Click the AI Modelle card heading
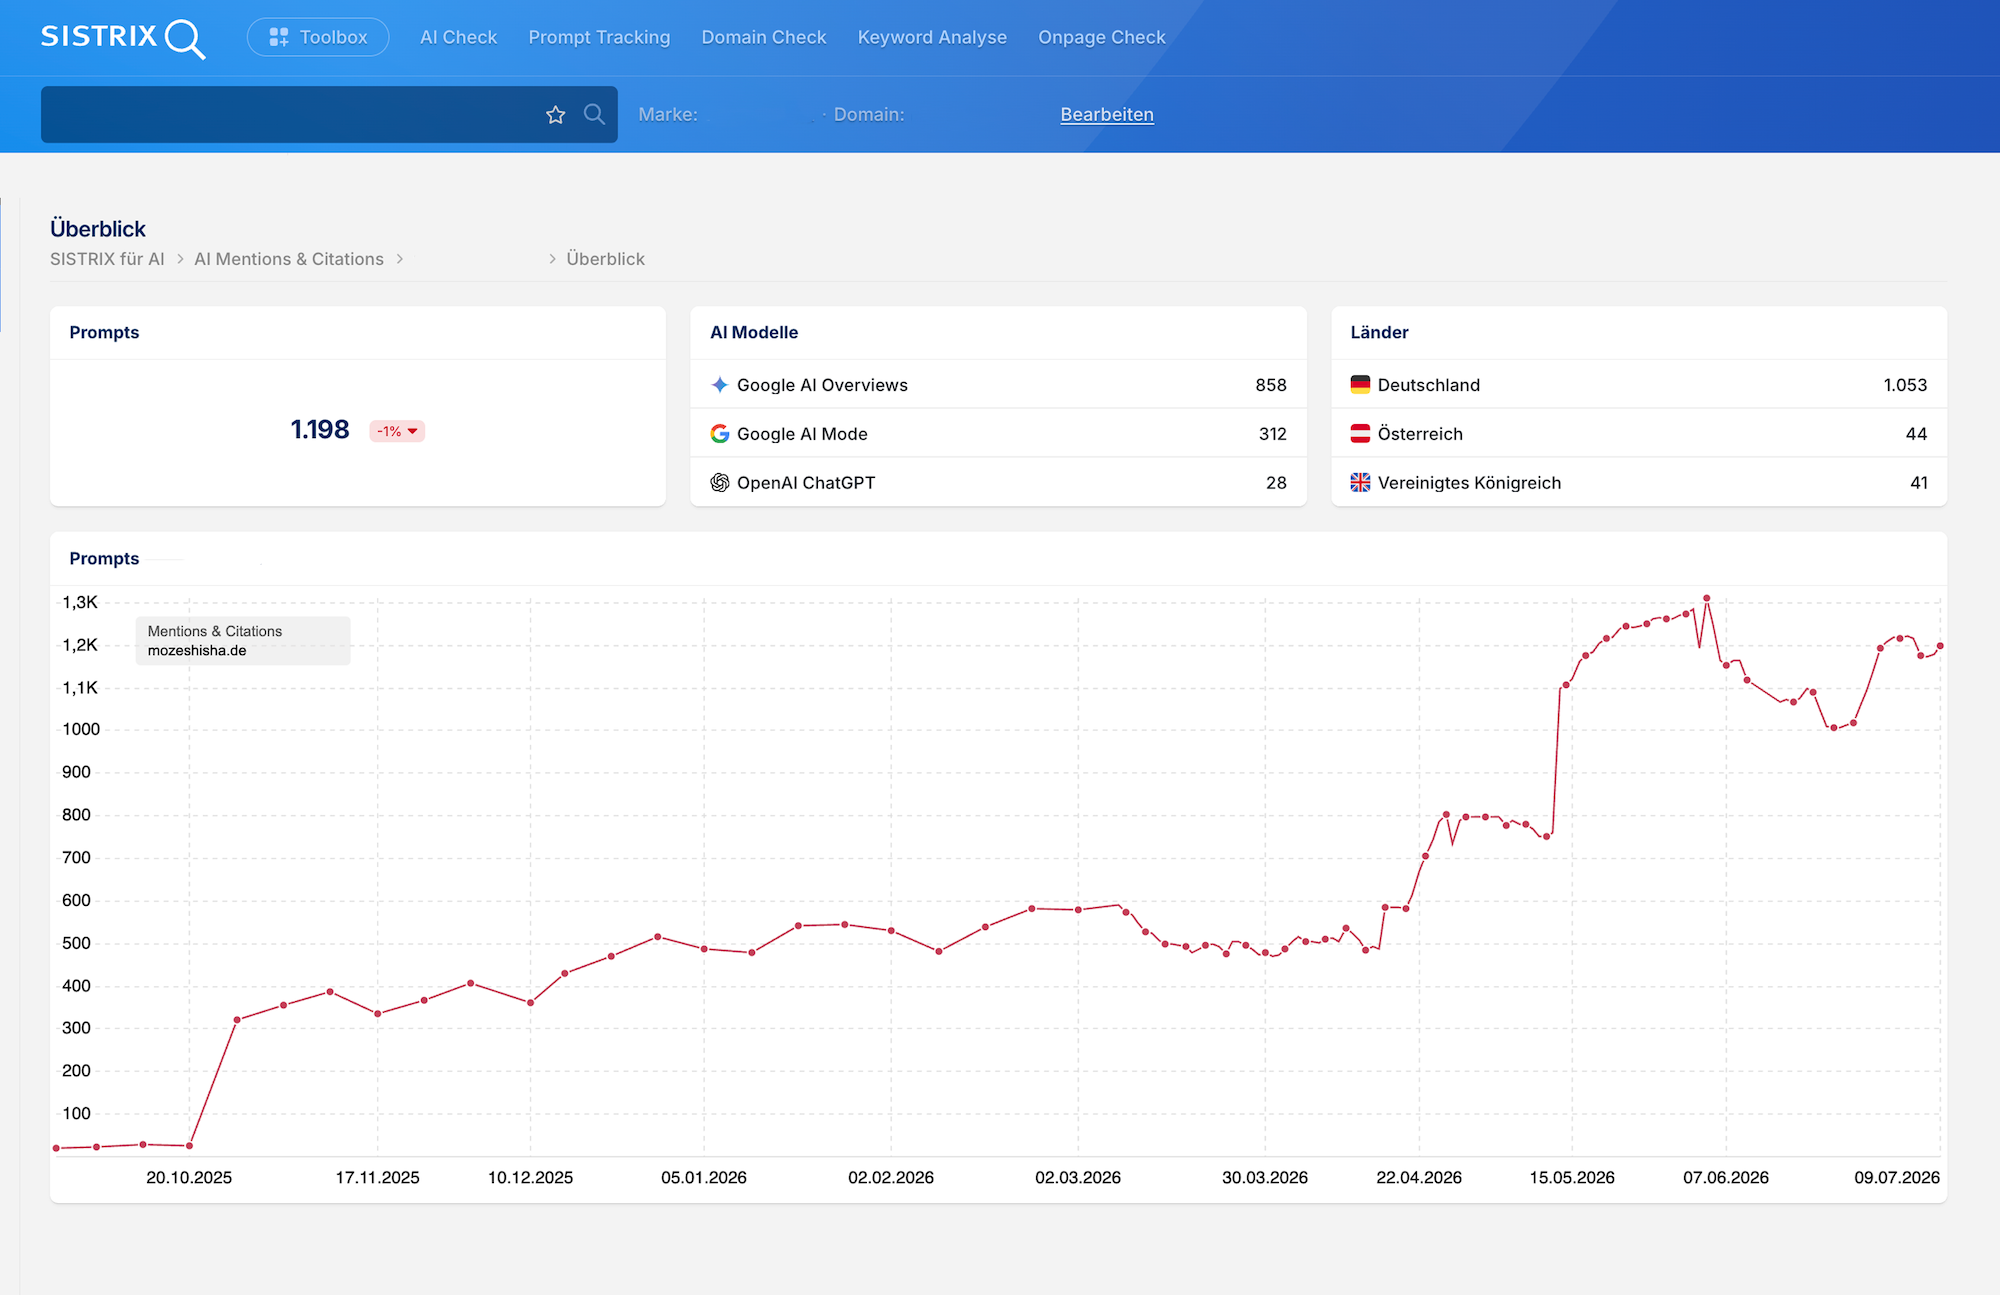 (754, 333)
